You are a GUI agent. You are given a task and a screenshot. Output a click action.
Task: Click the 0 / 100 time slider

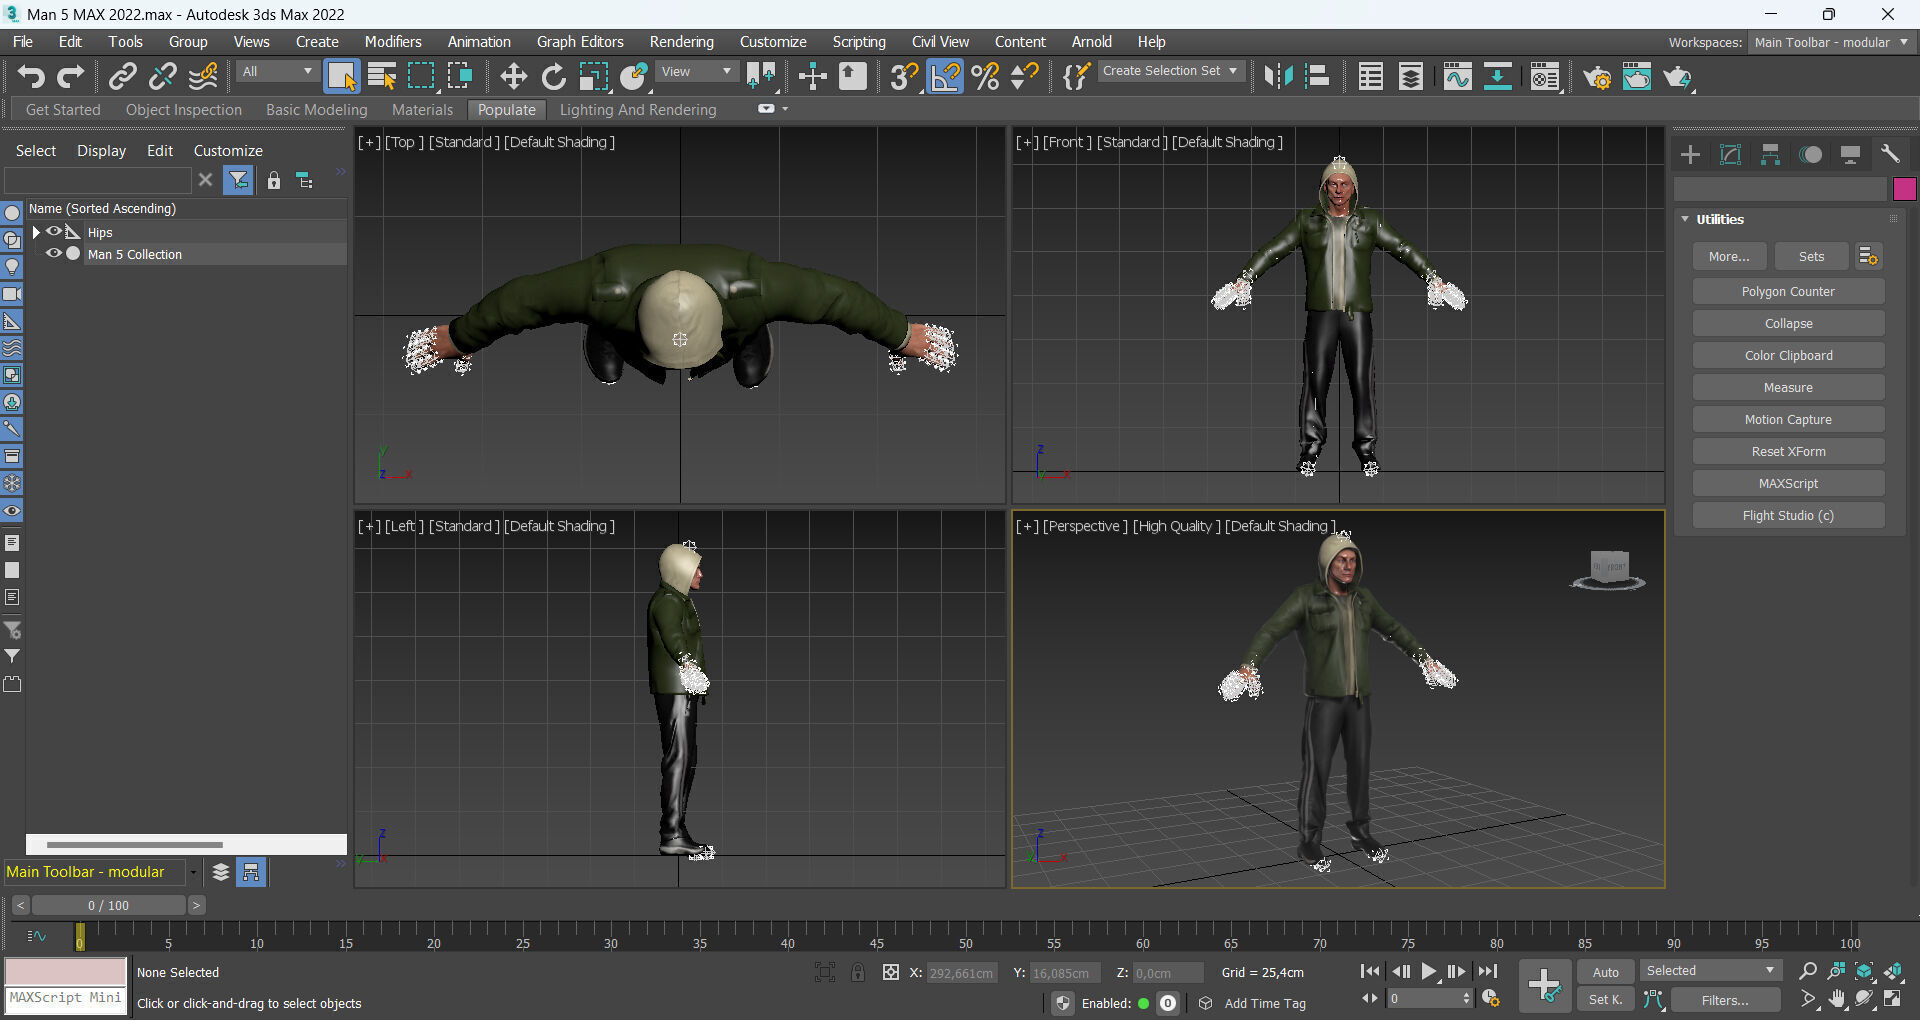tap(108, 905)
